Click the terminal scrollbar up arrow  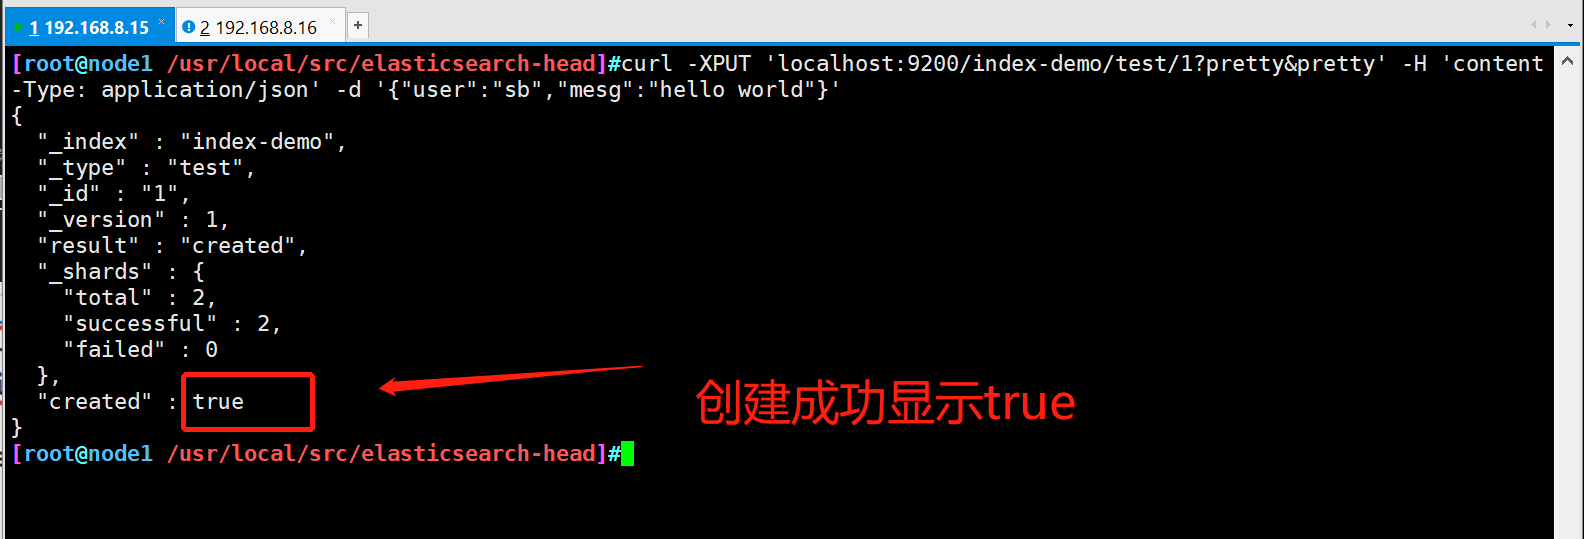click(1567, 61)
